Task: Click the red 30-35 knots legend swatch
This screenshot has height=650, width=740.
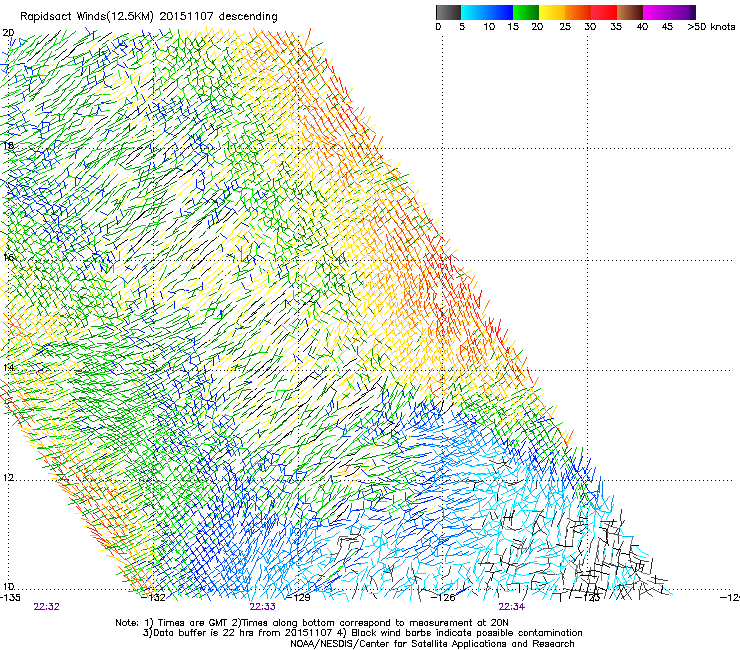Action: coord(604,12)
